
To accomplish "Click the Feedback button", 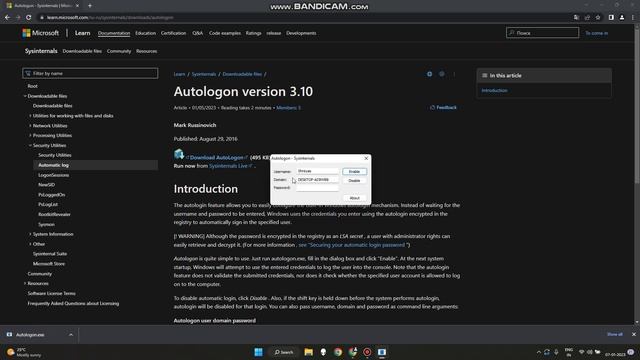I will 443,107.
